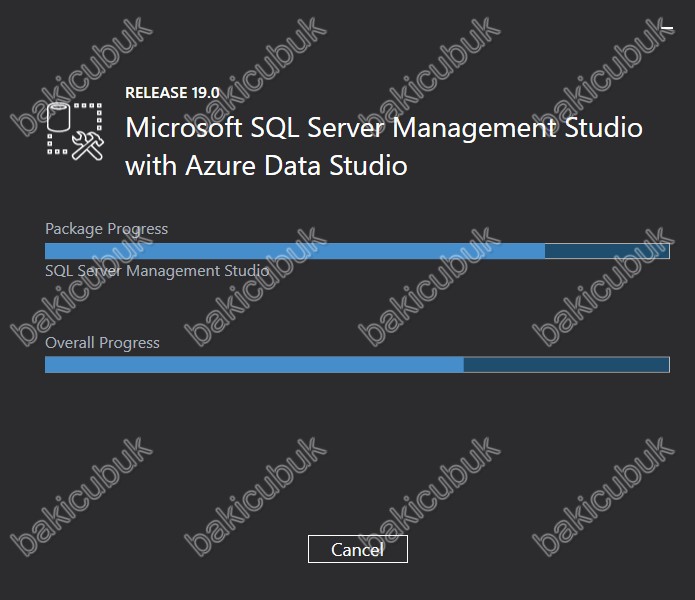
Task: Click the SSMS installer logo icon
Action: click(75, 131)
